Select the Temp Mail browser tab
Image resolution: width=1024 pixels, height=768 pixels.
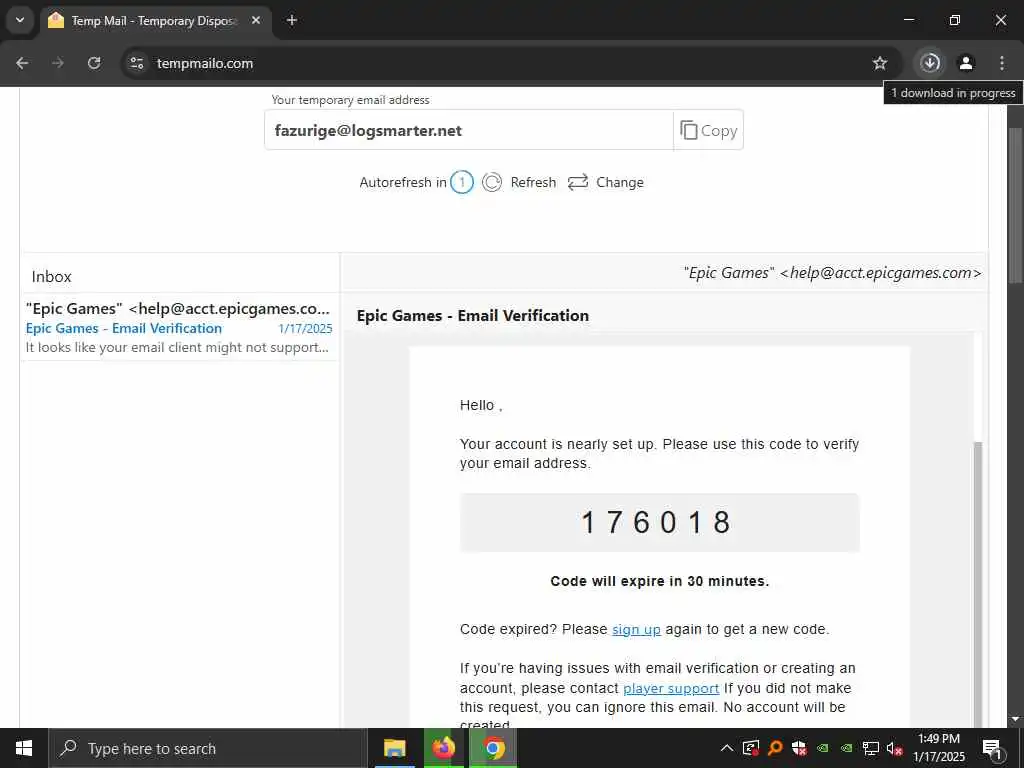tap(154, 21)
